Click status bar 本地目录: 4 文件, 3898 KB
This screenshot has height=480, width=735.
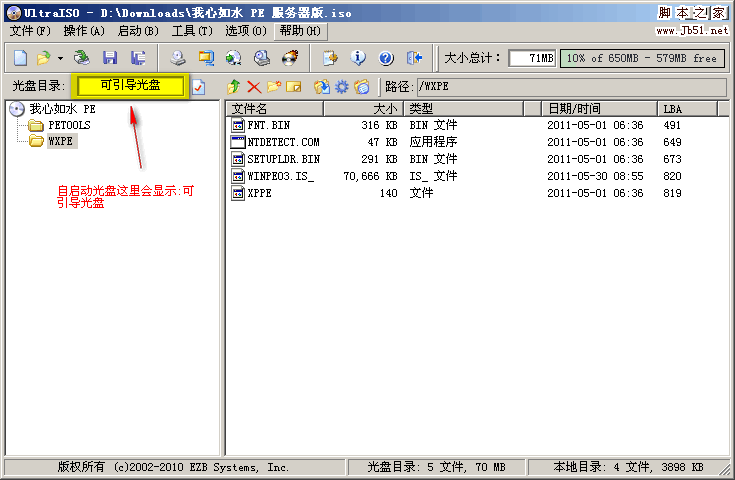point(628,467)
